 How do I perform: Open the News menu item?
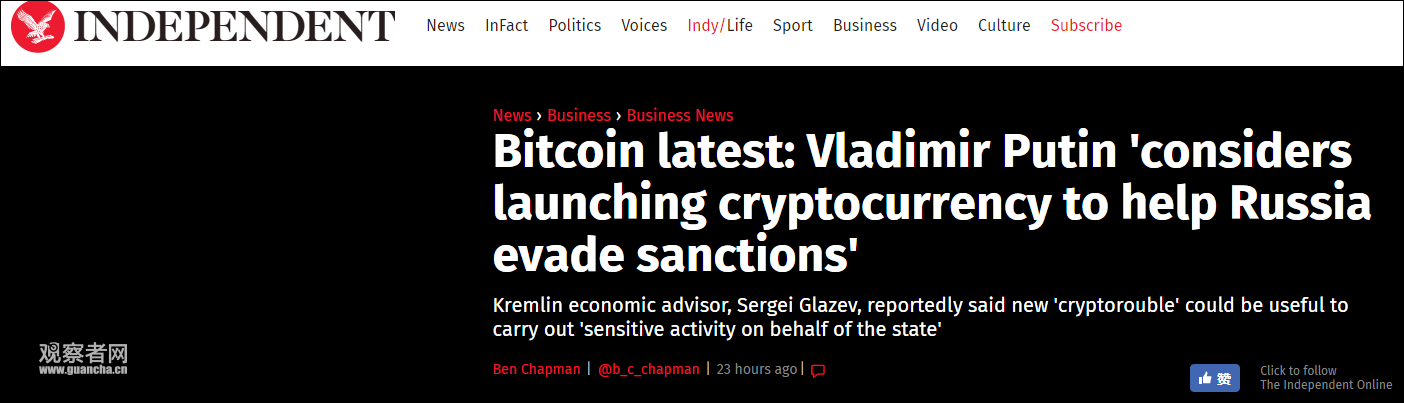coord(445,25)
